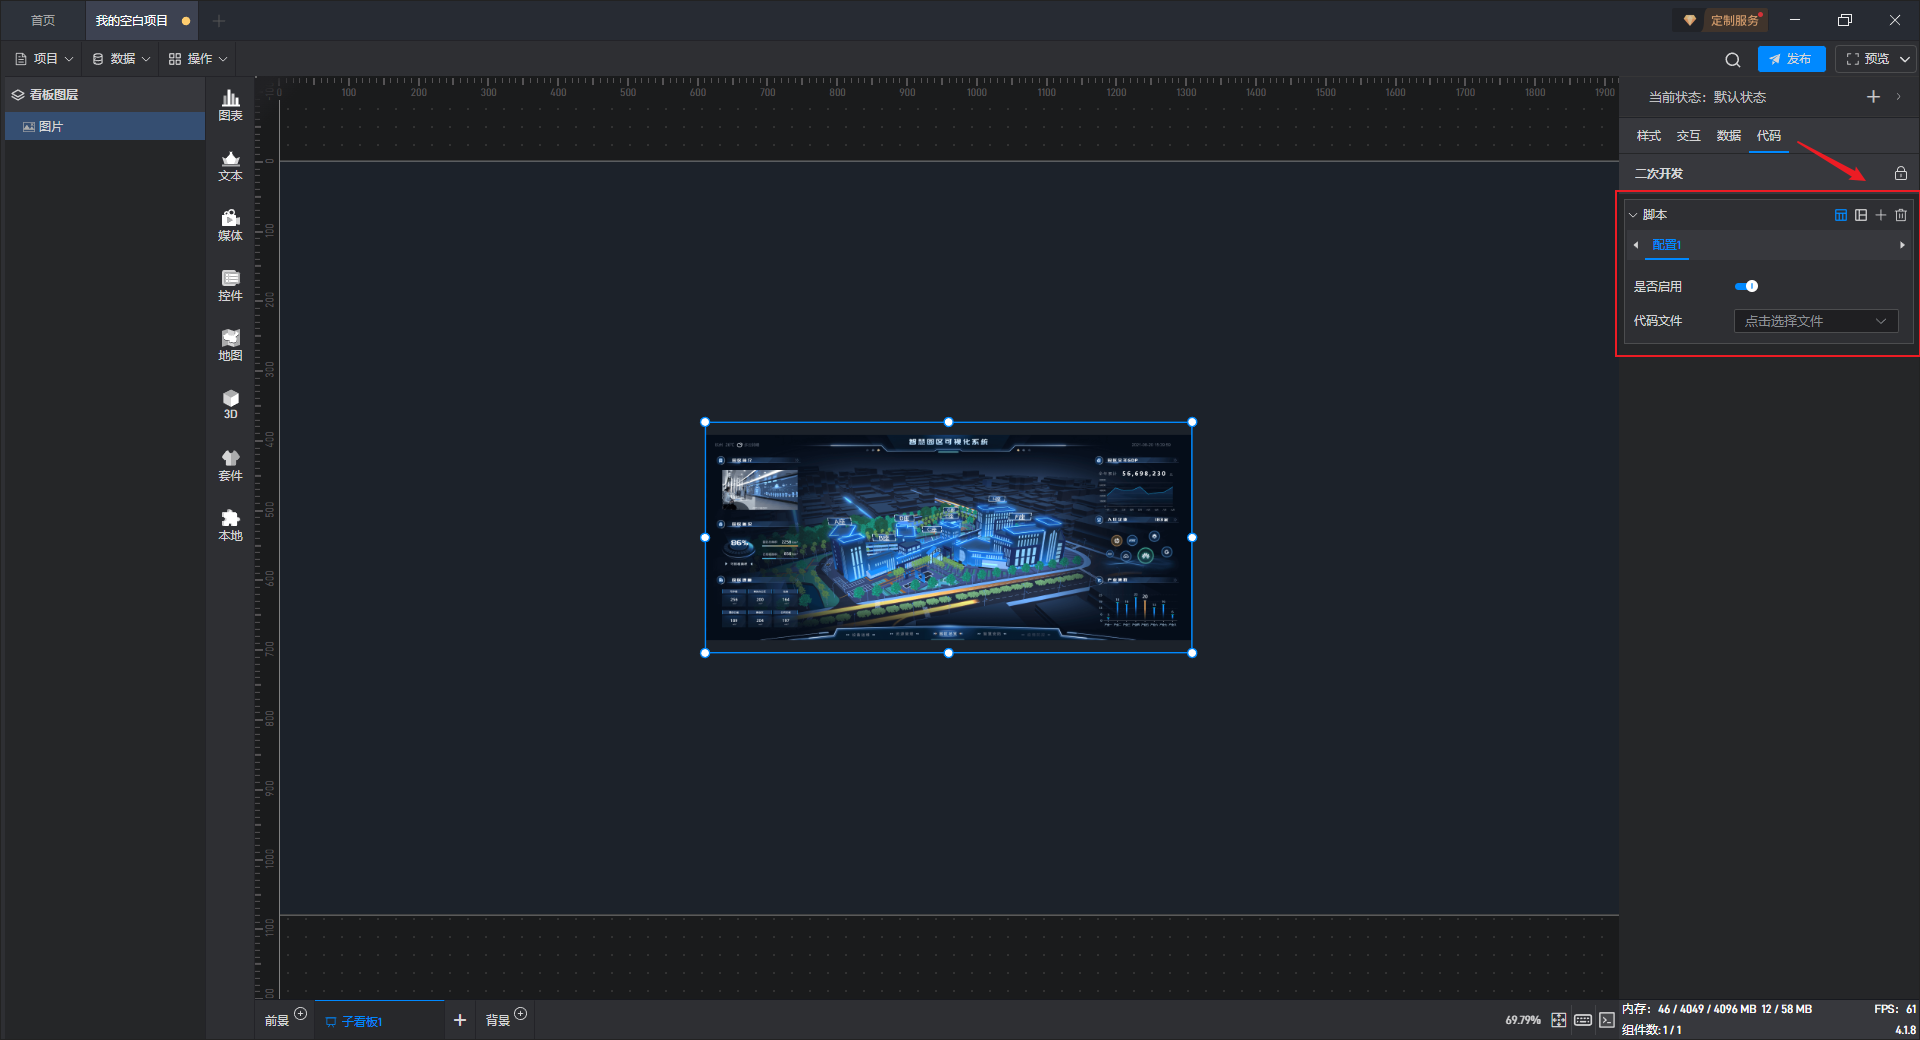Viewport: 1920px width, 1040px height.
Task: Open the 媒体 media components panel
Action: (230, 224)
